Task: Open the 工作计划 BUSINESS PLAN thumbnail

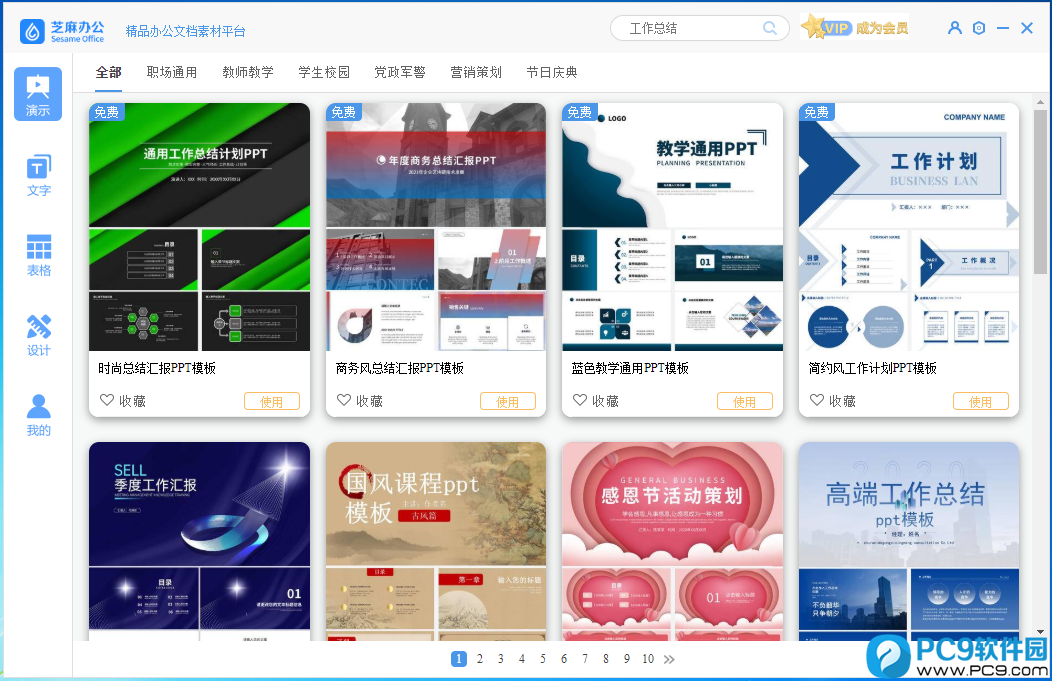Action: (x=908, y=227)
